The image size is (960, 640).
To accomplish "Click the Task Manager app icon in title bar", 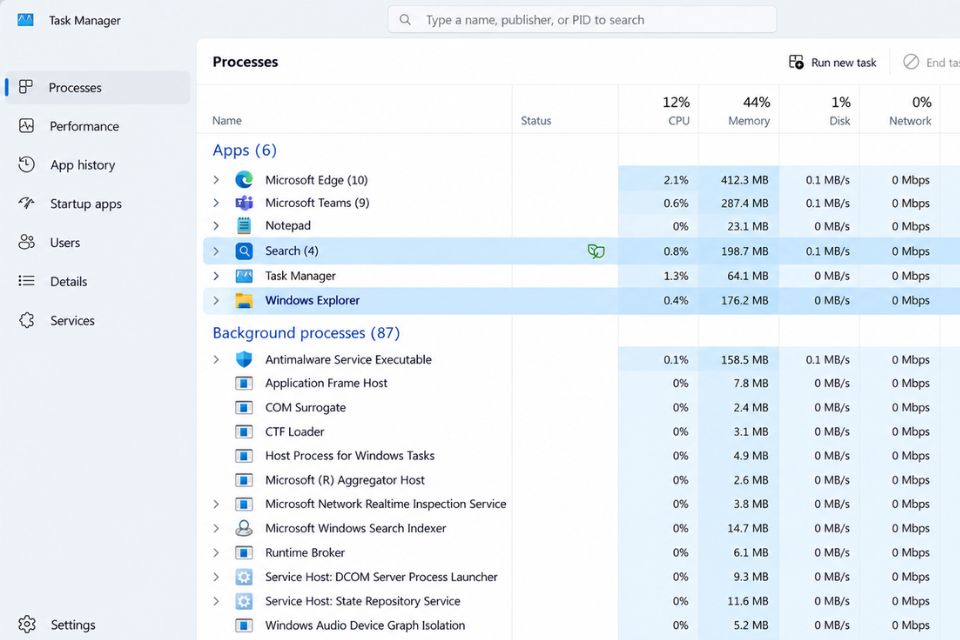I will 26,20.
